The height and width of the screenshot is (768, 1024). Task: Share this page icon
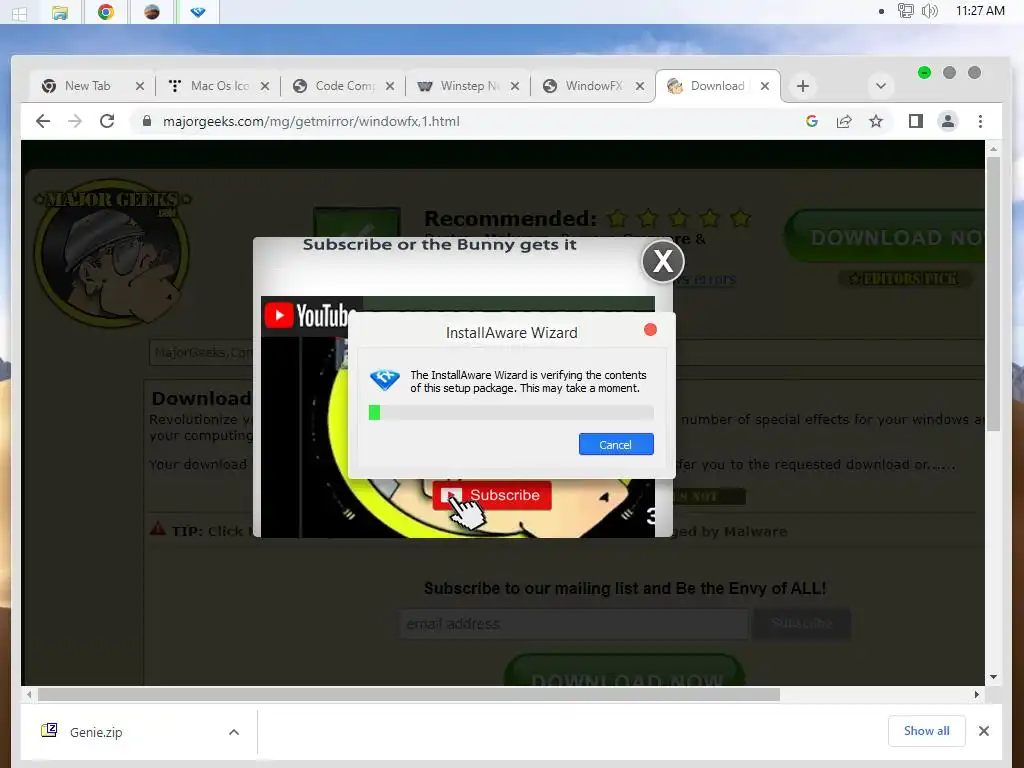click(844, 121)
